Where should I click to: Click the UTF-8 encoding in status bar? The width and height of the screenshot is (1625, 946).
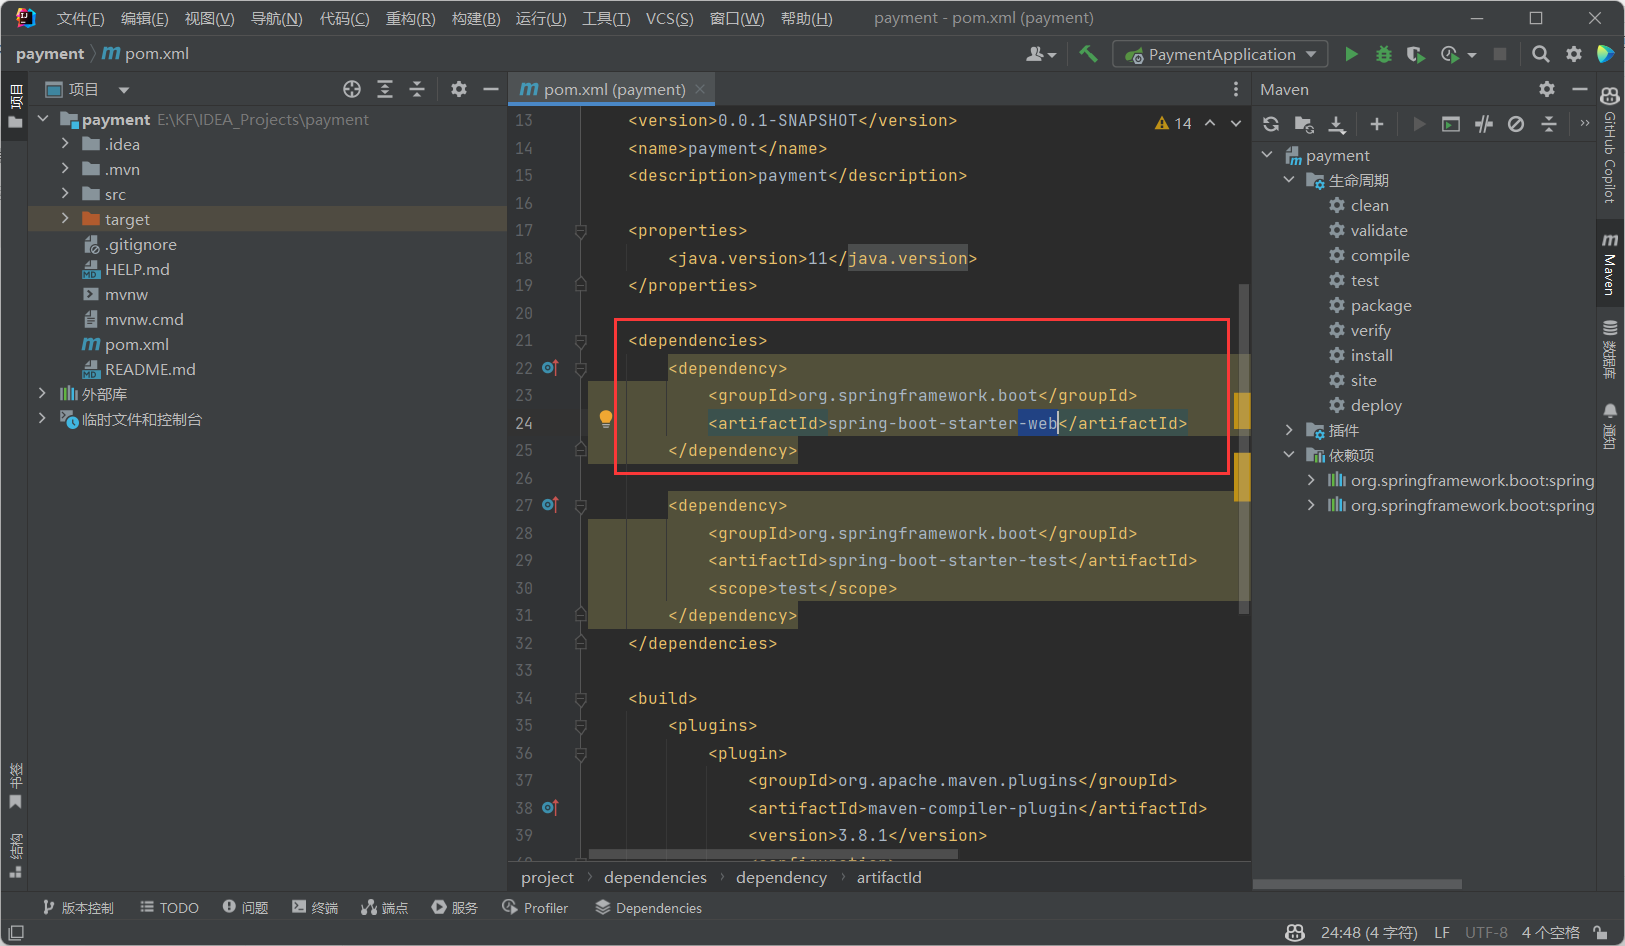[x=1486, y=932]
